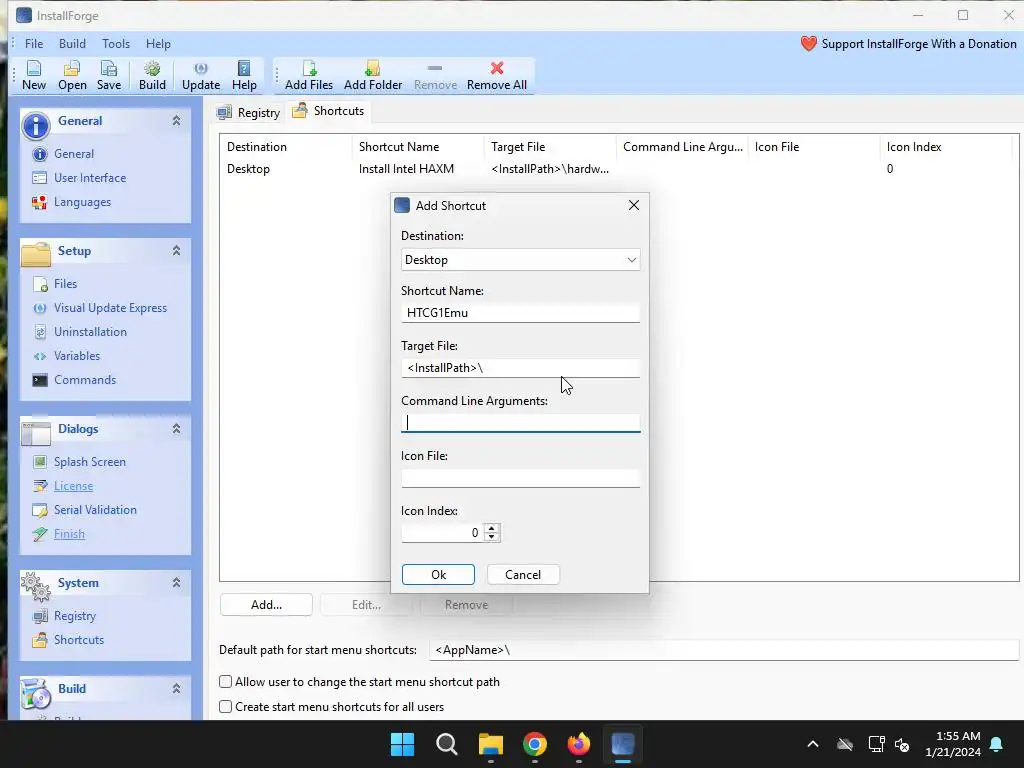Click the Add... button below list

tap(266, 605)
